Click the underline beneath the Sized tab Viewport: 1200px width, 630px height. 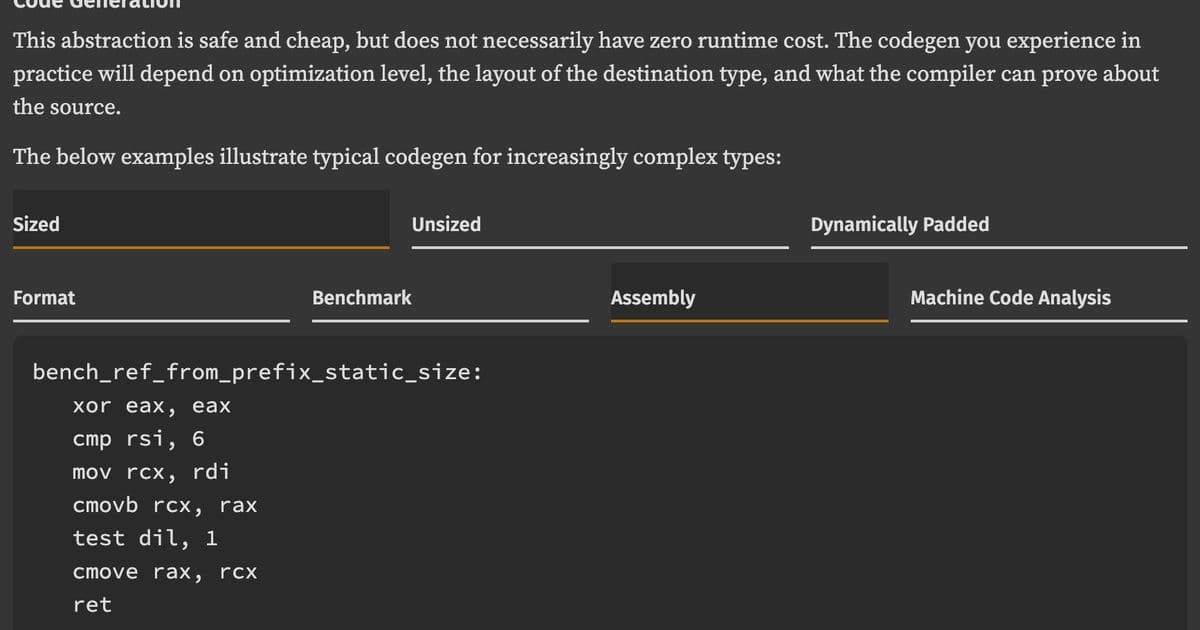(x=200, y=247)
